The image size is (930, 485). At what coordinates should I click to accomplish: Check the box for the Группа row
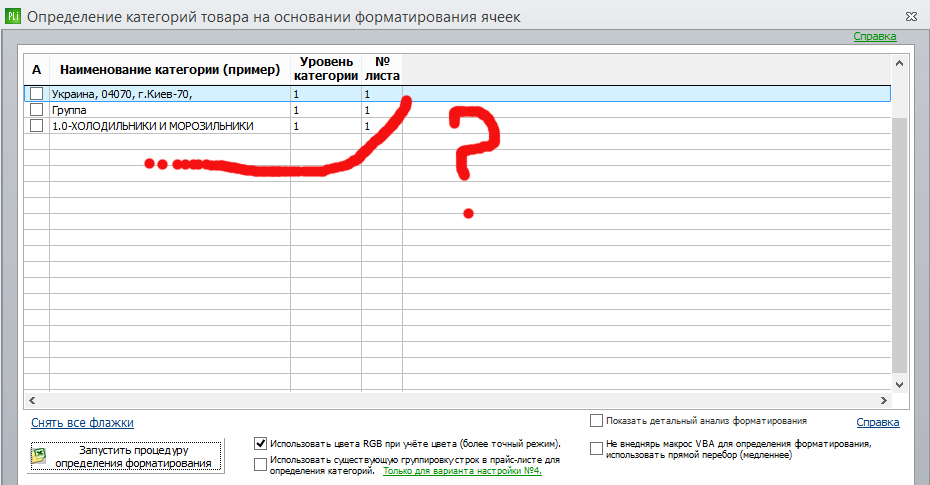[37, 110]
